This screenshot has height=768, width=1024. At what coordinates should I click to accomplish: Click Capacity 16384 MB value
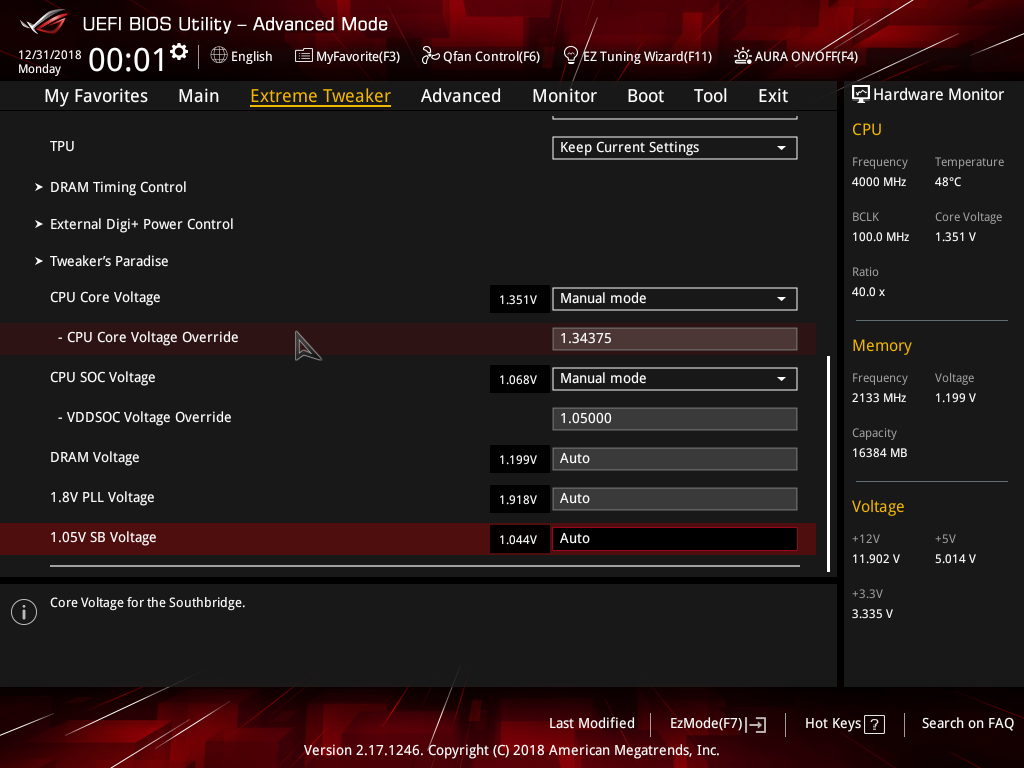tap(880, 453)
